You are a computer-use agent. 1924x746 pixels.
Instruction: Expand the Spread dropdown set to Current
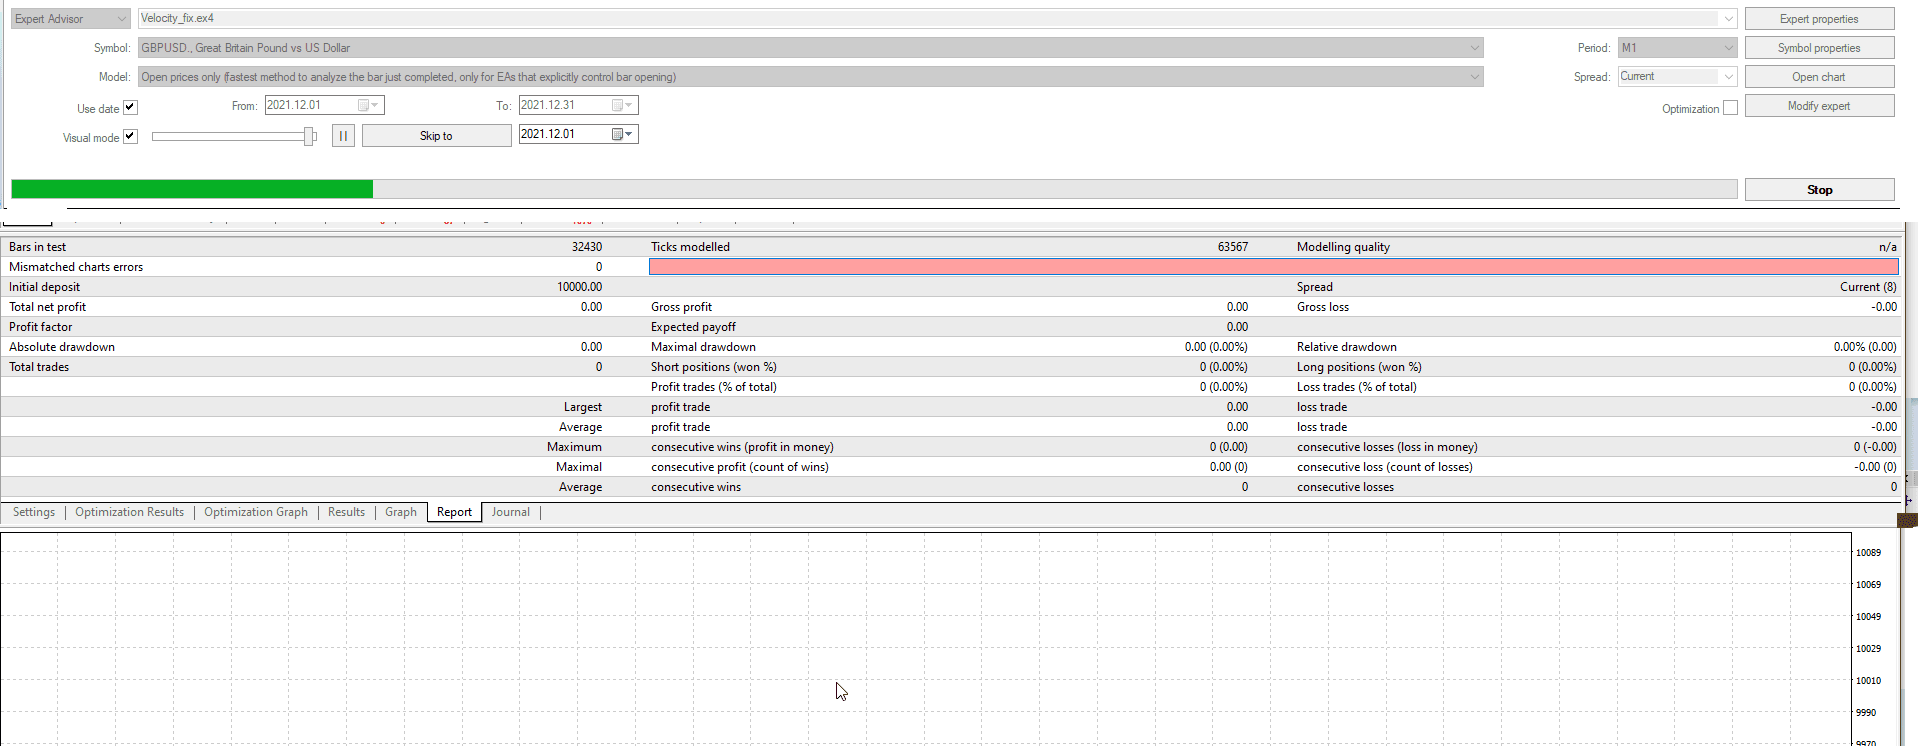click(1727, 77)
